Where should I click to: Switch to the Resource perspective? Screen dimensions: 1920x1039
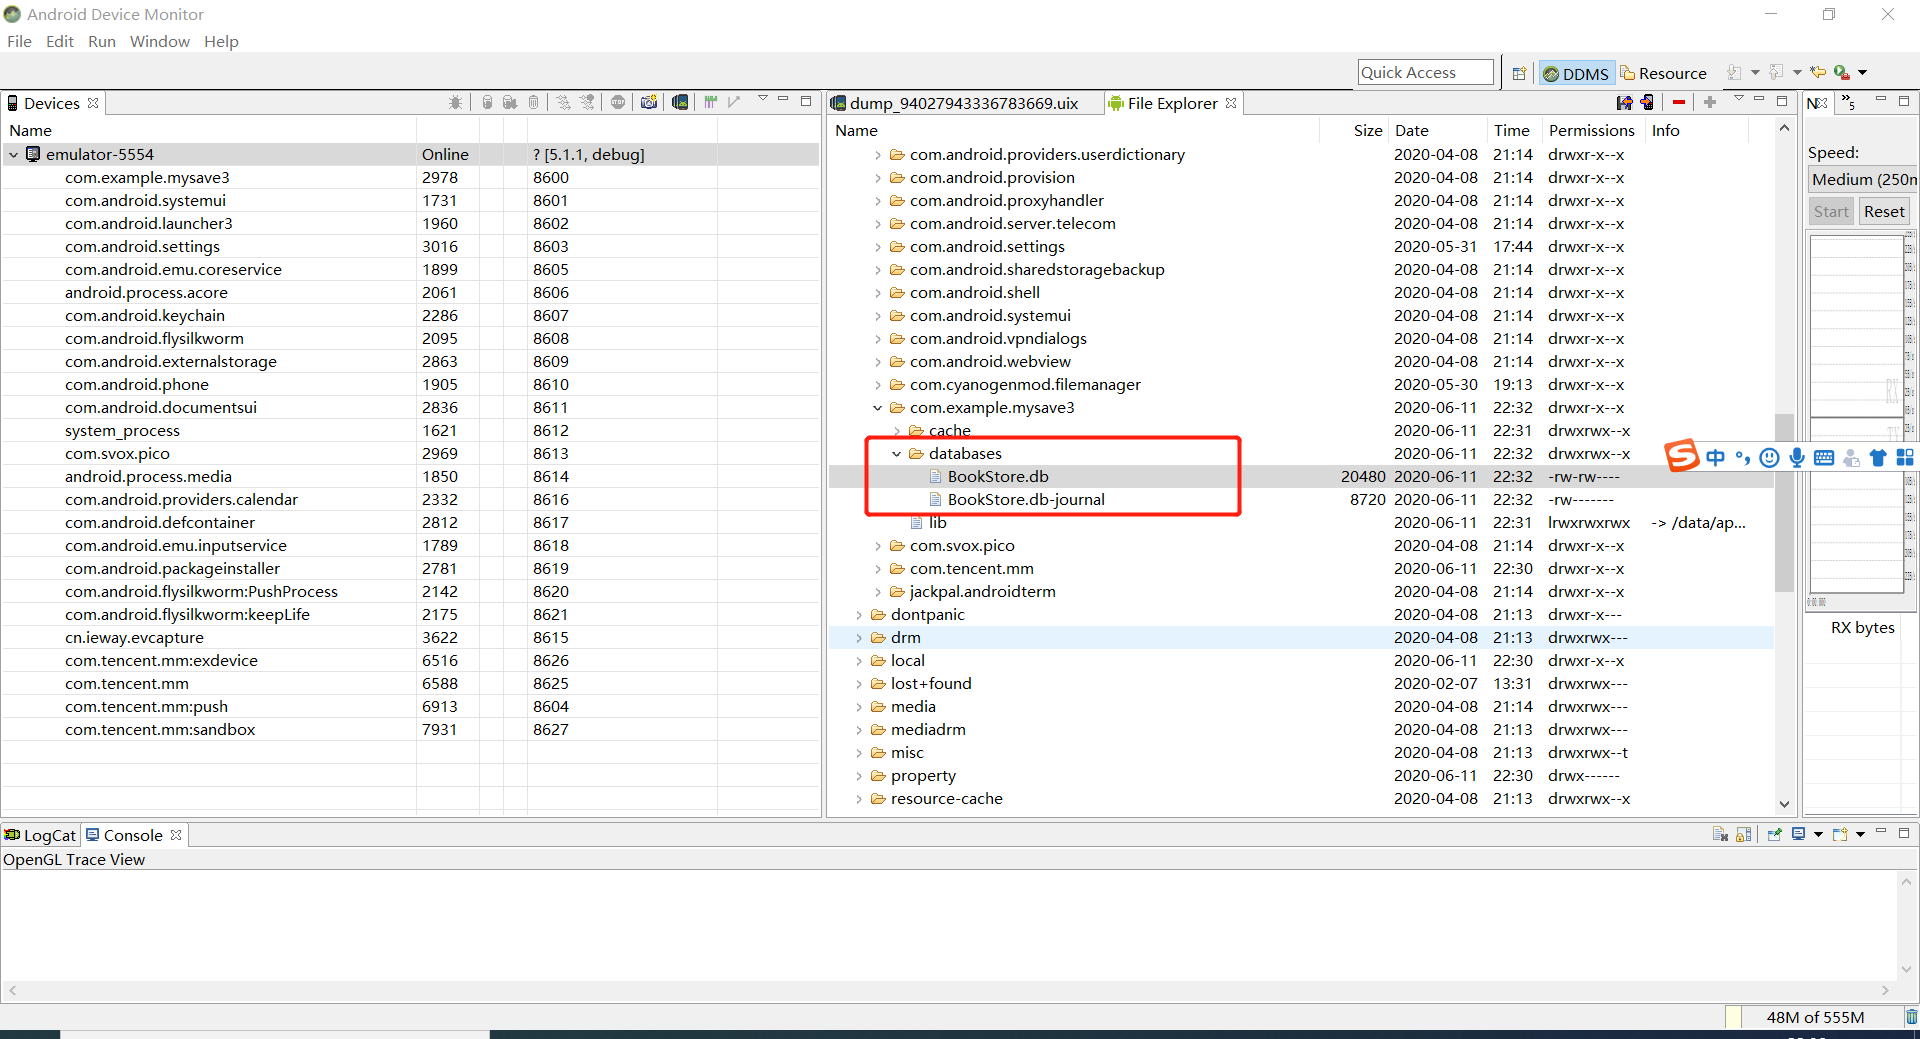click(x=1664, y=73)
